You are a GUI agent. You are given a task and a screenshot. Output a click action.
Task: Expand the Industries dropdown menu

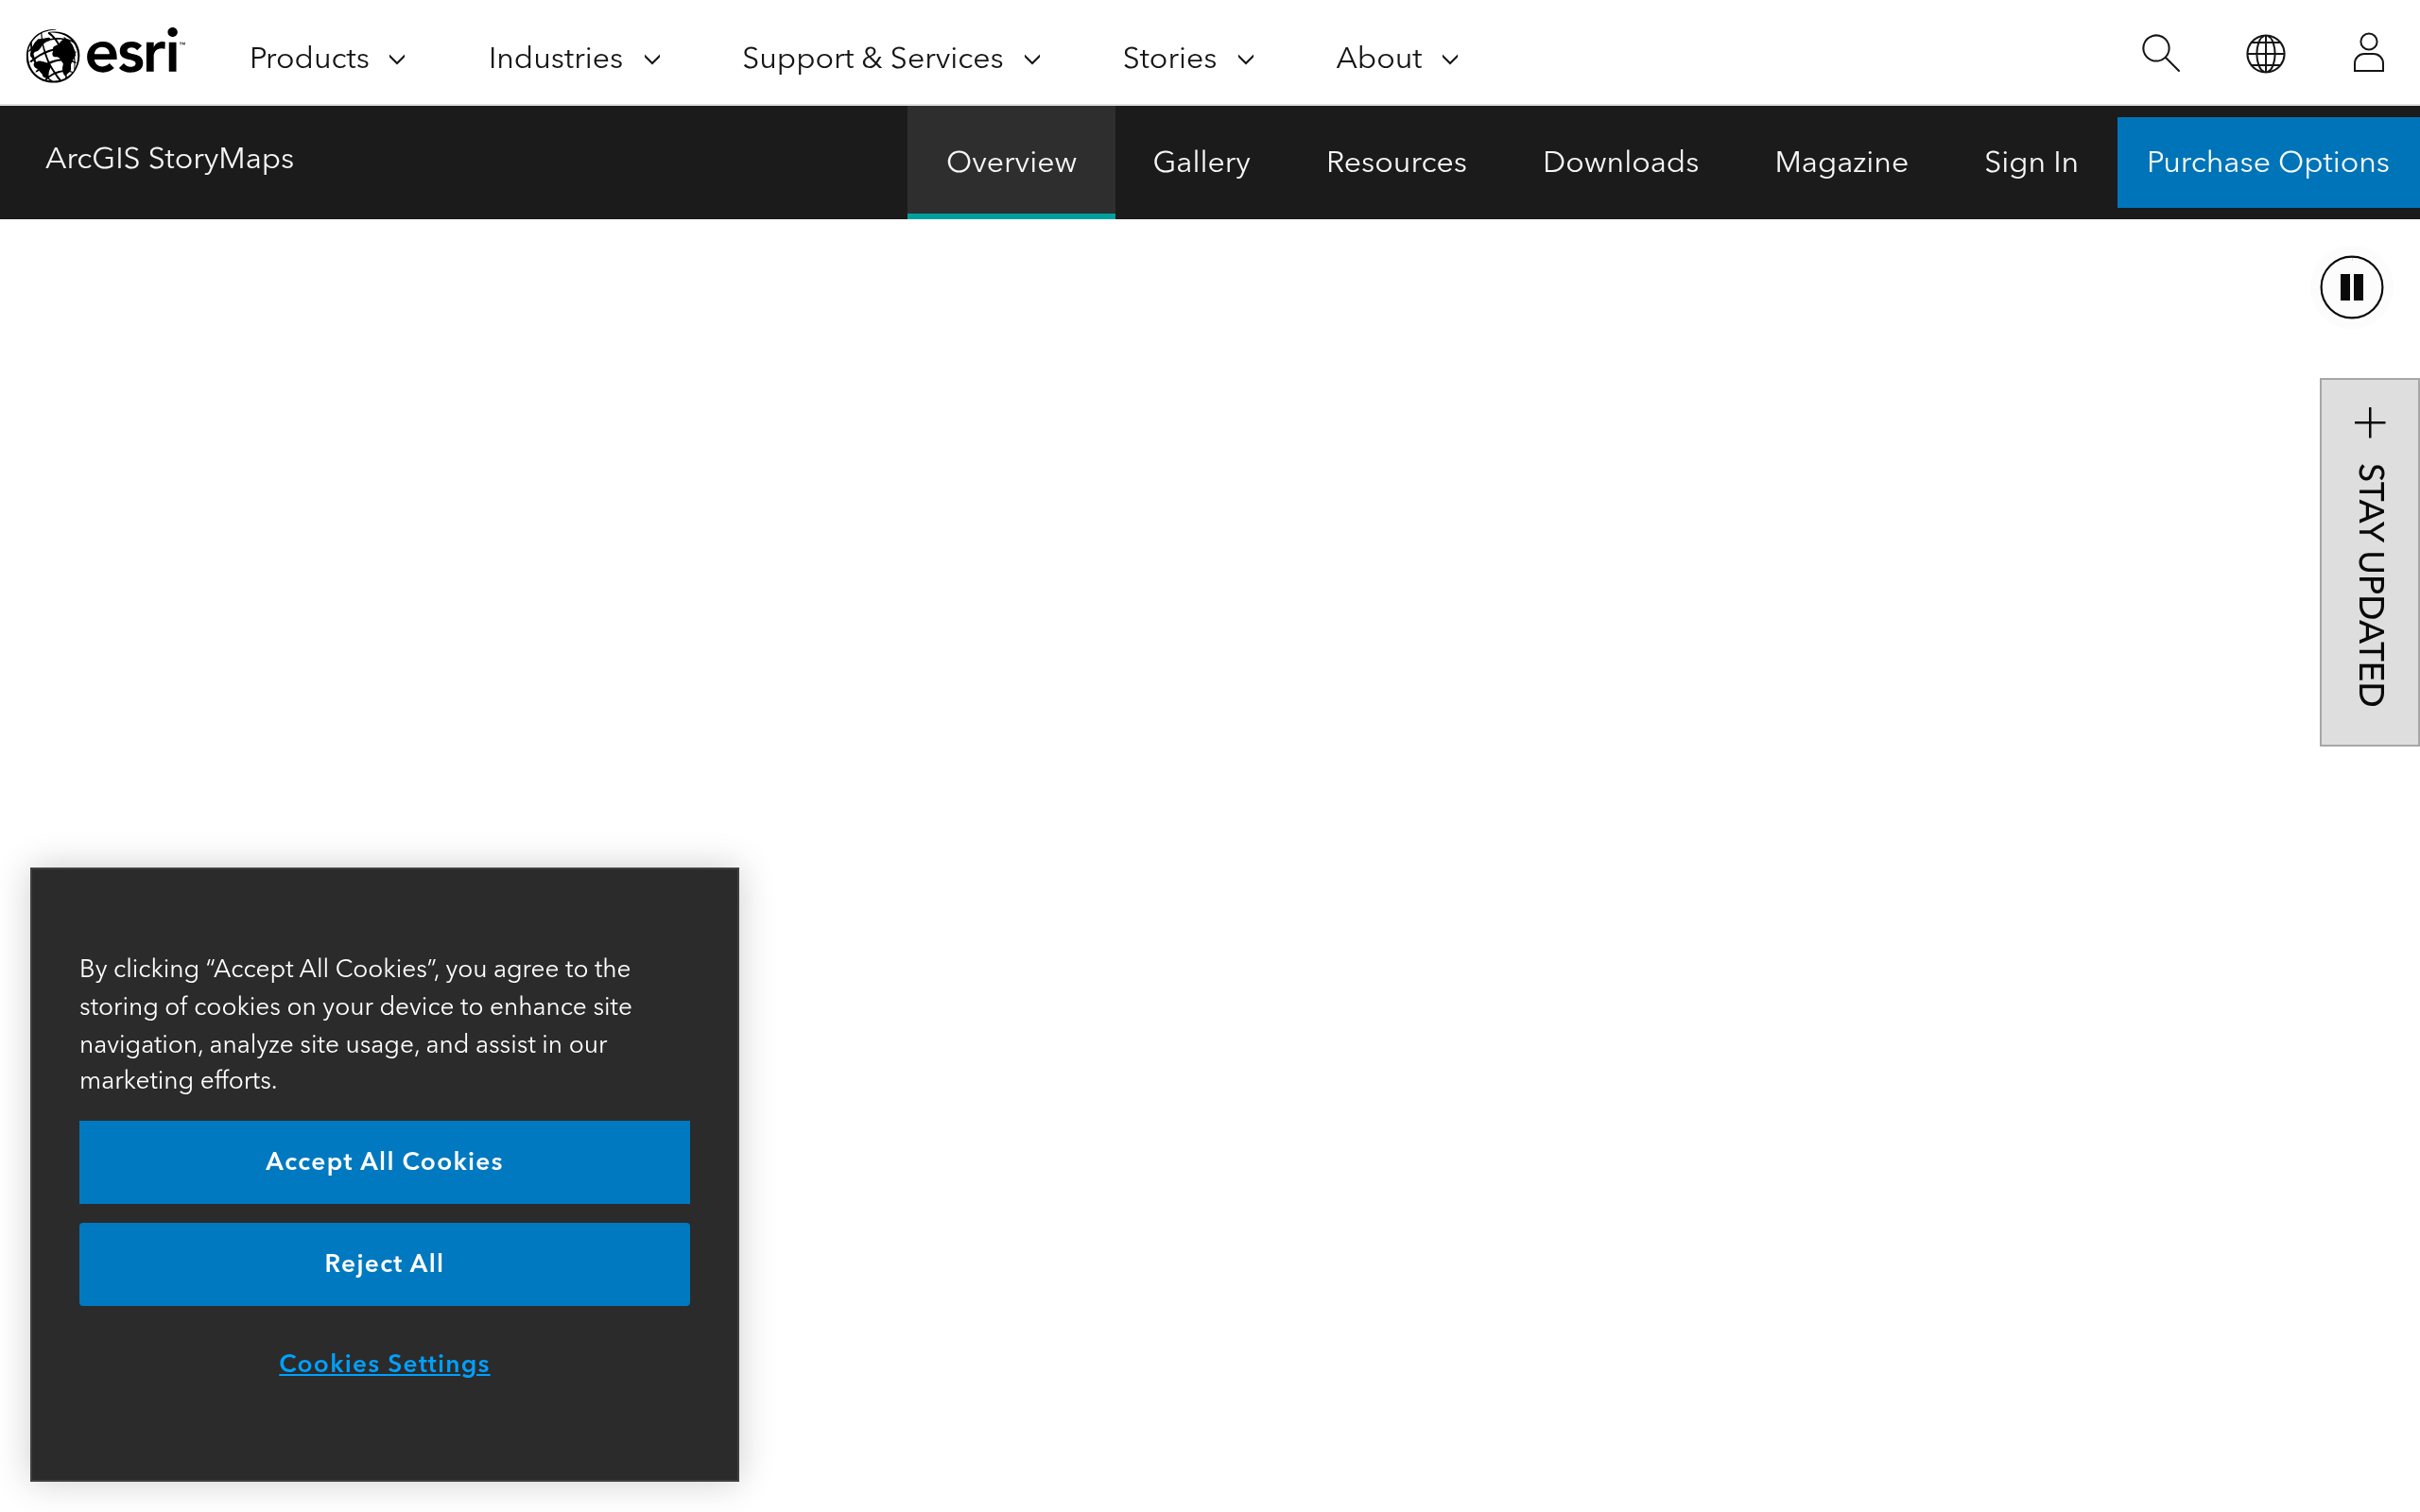[x=575, y=58]
